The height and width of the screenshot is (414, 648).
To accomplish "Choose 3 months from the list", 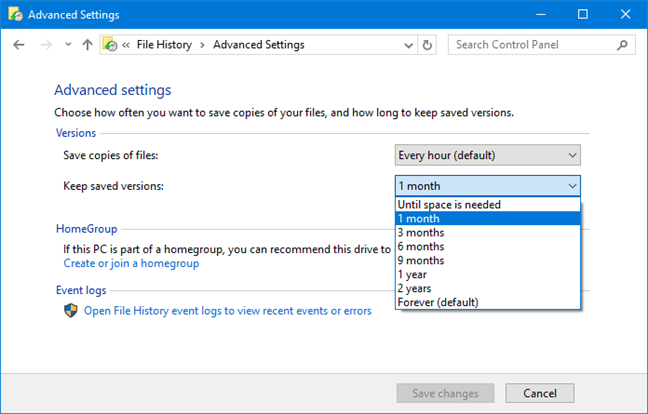I will 488,233.
